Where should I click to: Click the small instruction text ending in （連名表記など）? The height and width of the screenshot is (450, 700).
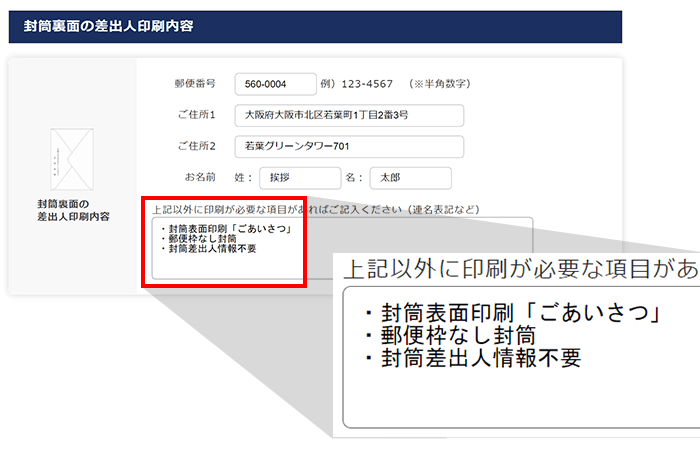[x=316, y=209]
